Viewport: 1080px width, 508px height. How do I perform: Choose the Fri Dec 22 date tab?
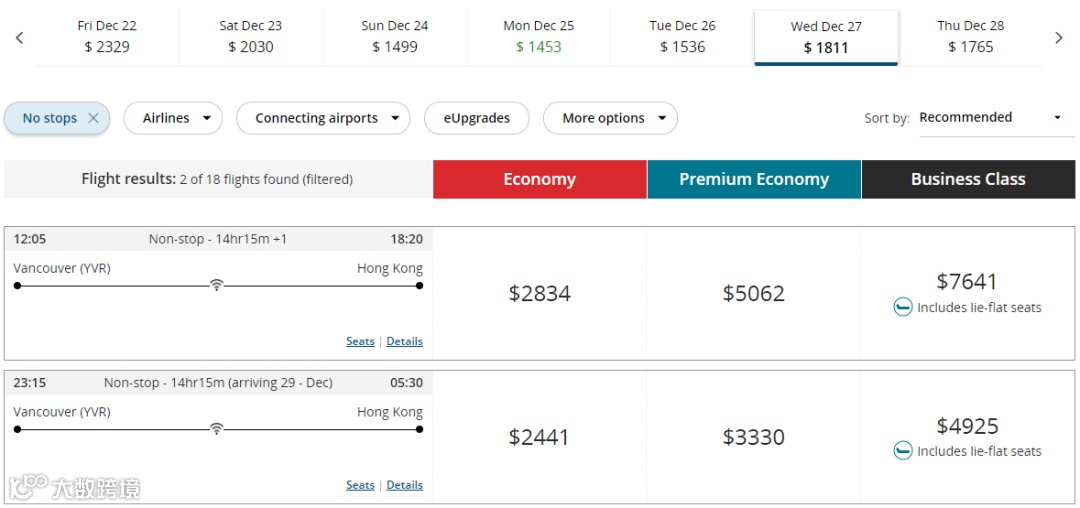(x=107, y=37)
